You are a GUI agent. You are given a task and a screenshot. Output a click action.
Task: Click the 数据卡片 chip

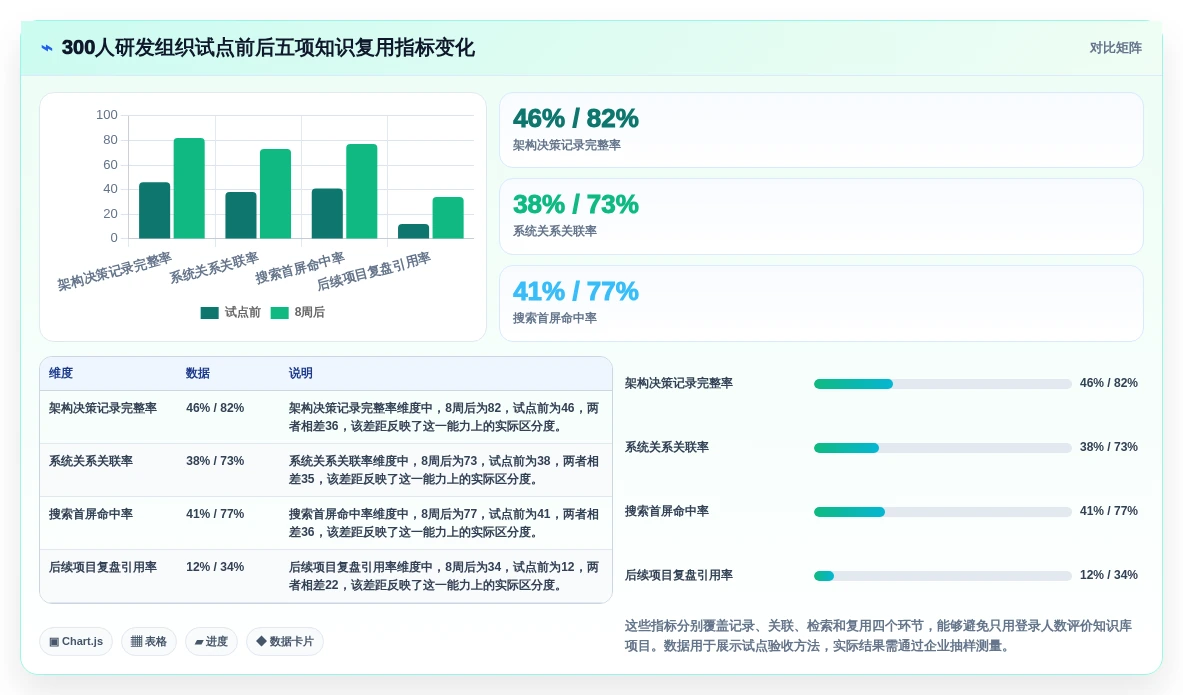point(284,641)
